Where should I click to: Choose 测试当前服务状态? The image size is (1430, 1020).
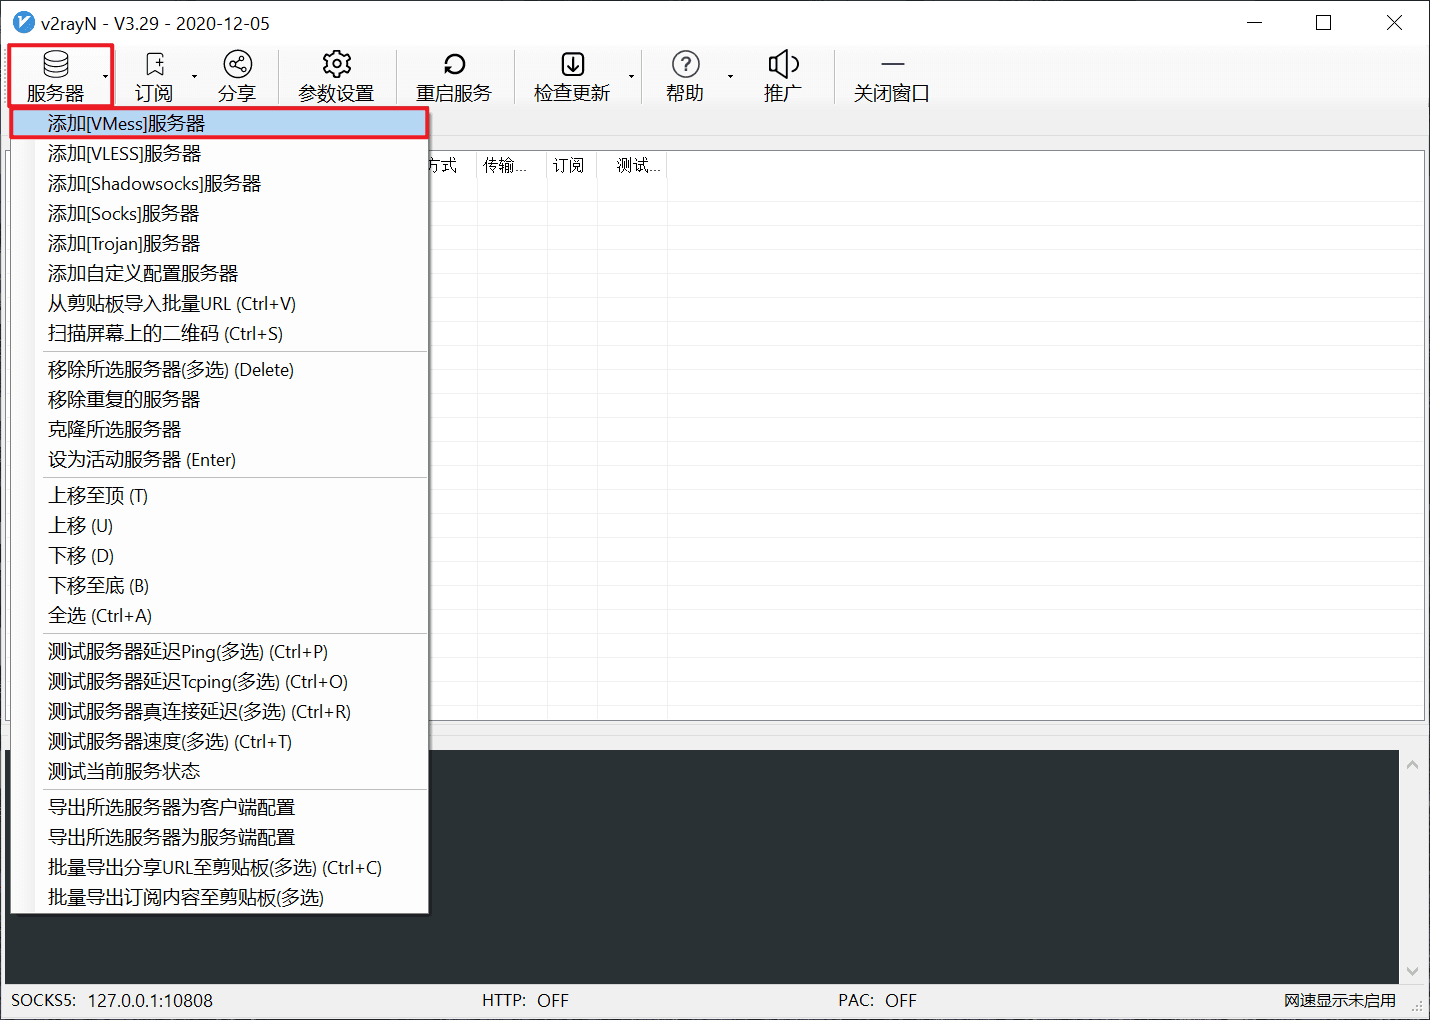click(219, 771)
